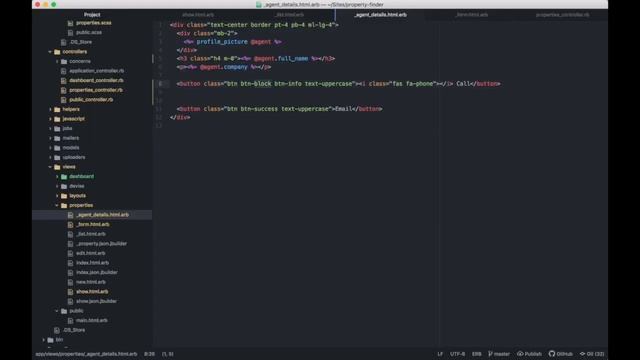The width and height of the screenshot is (640, 360).
Task: Select _agent_details.html.erb in tree view
Action: coord(102,215)
